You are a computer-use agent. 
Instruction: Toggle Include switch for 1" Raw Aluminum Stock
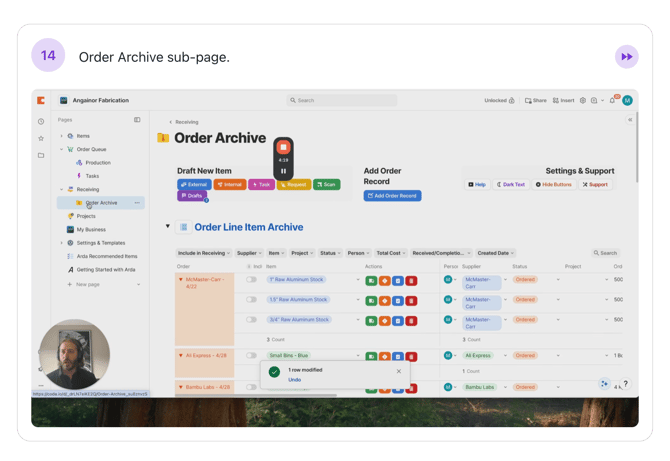252,280
